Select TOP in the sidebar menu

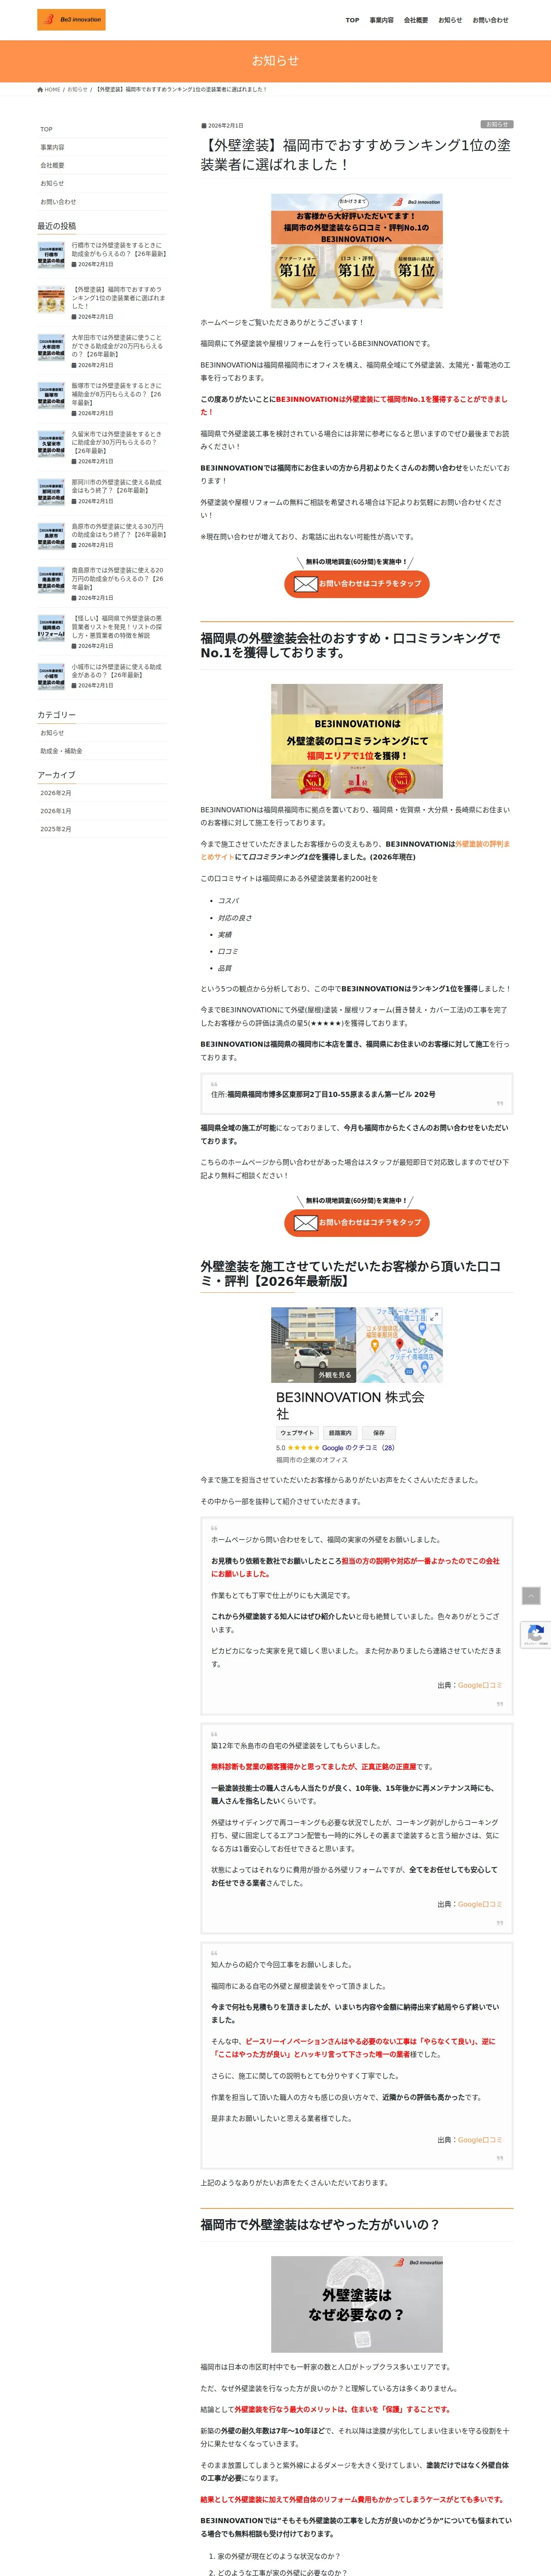pos(102,129)
